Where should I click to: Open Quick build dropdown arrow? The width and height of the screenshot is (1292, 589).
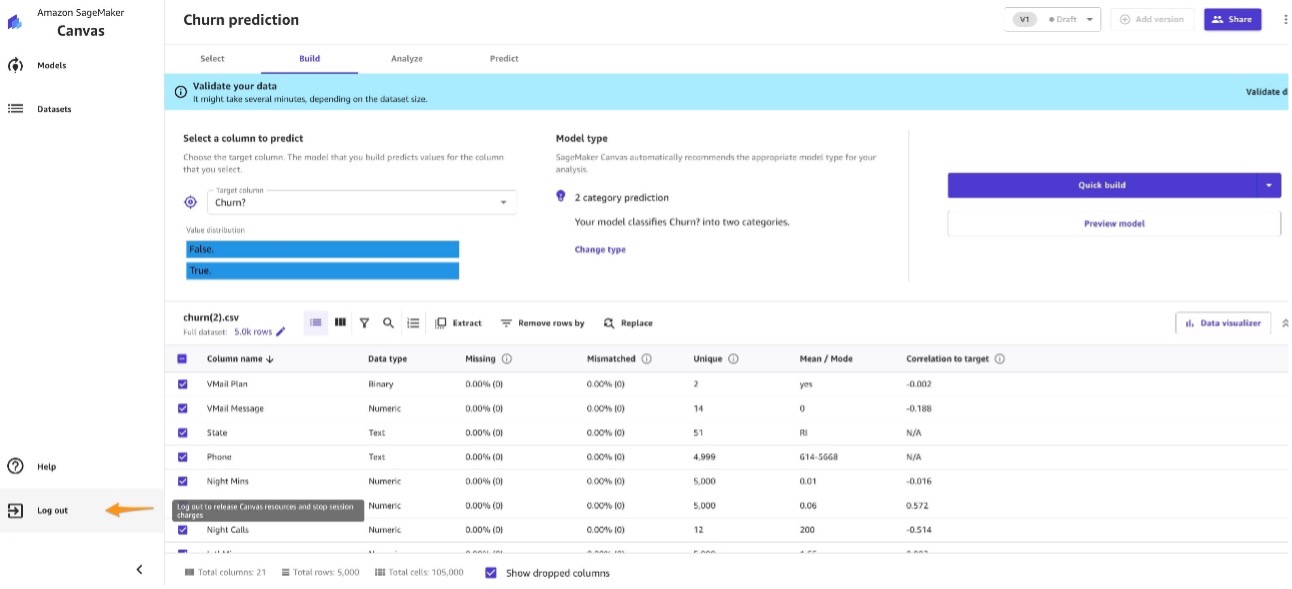tap(1268, 185)
